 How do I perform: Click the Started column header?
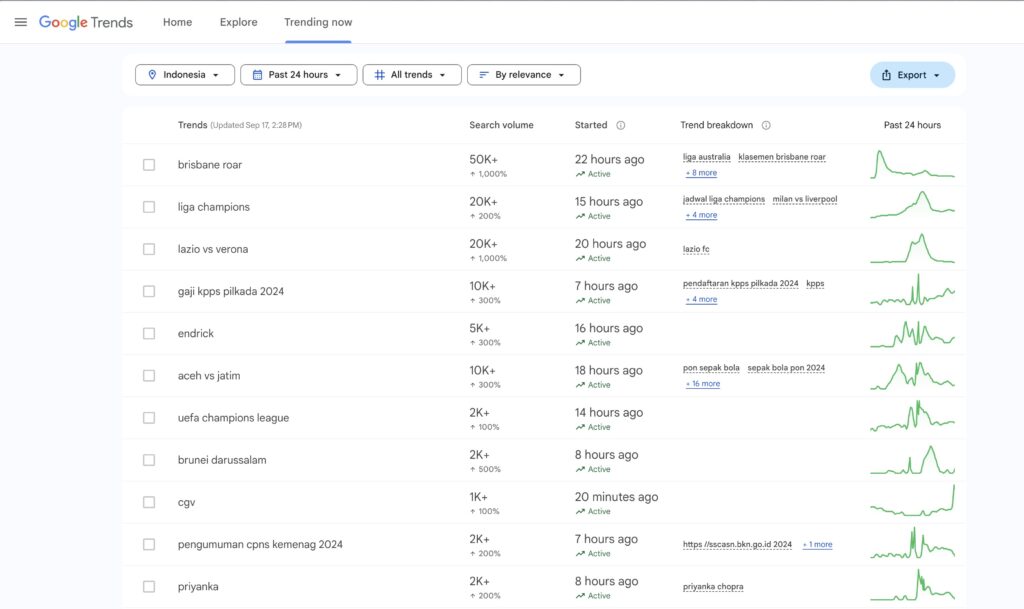(x=591, y=125)
